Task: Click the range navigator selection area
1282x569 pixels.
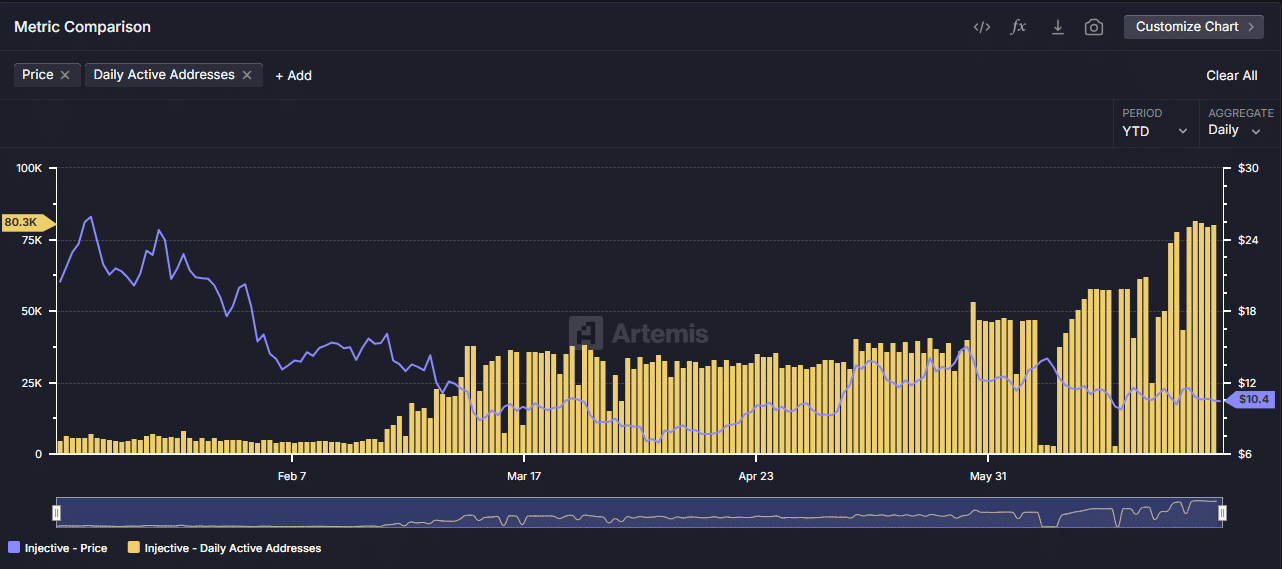Action: [x=639, y=512]
